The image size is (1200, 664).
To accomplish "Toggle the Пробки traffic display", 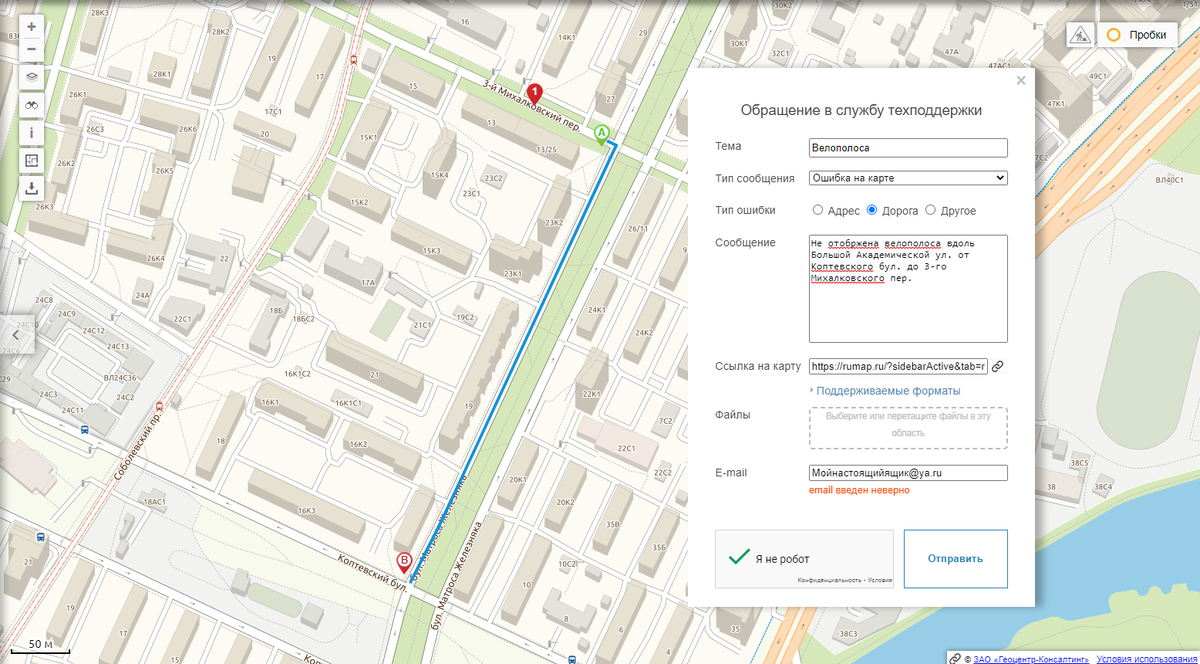I will (1139, 33).
